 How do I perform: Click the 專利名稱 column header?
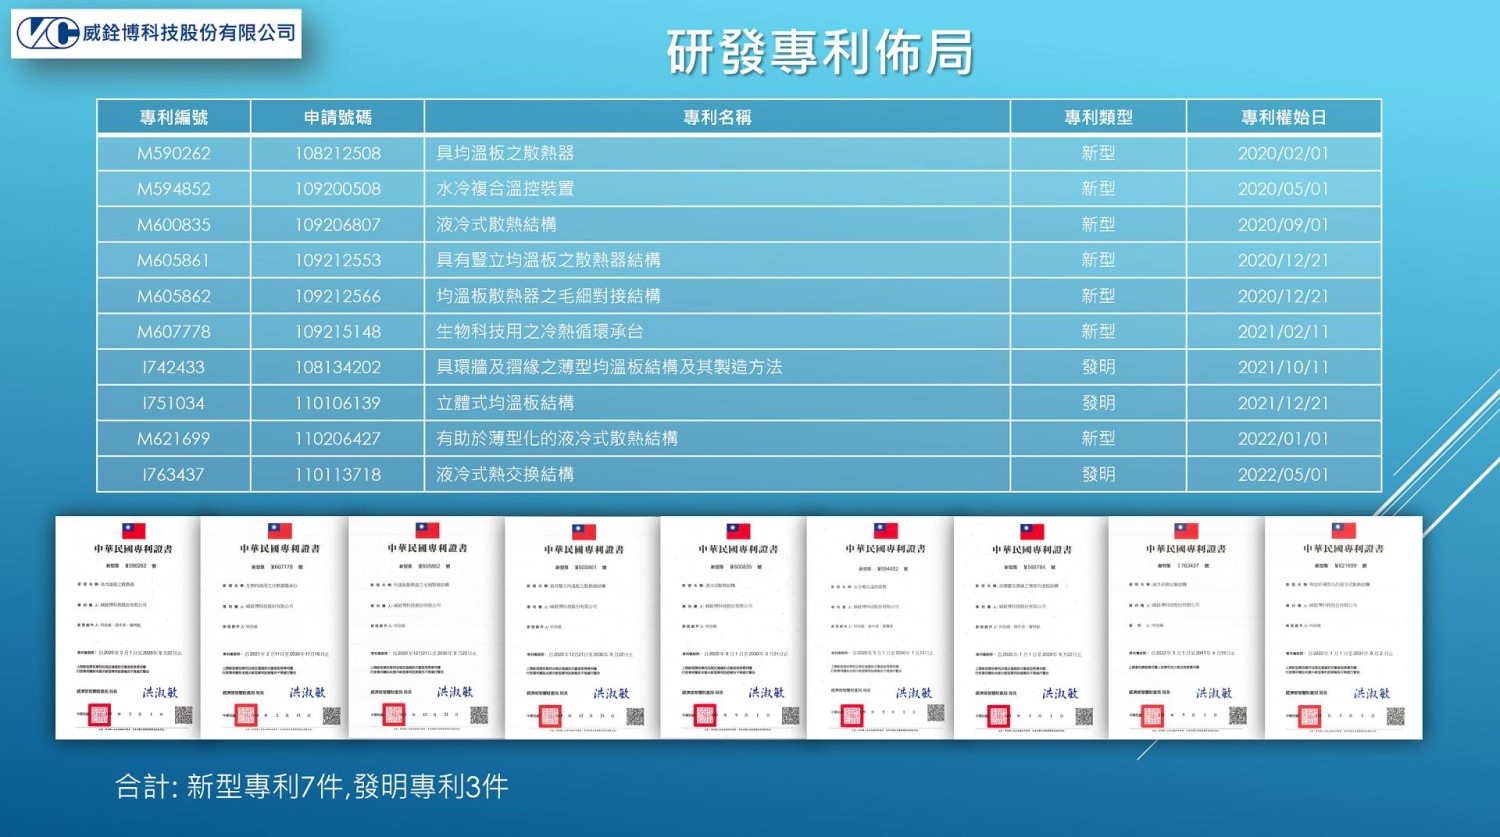[716, 117]
